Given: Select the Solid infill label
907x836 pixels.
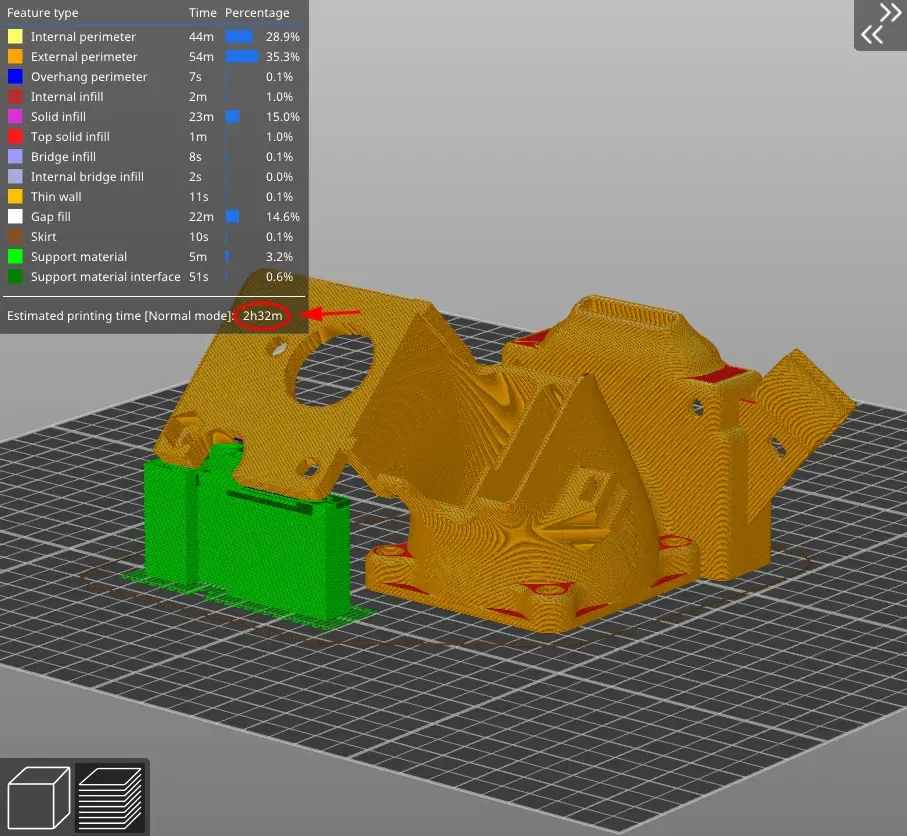Looking at the screenshot, I should point(58,116).
